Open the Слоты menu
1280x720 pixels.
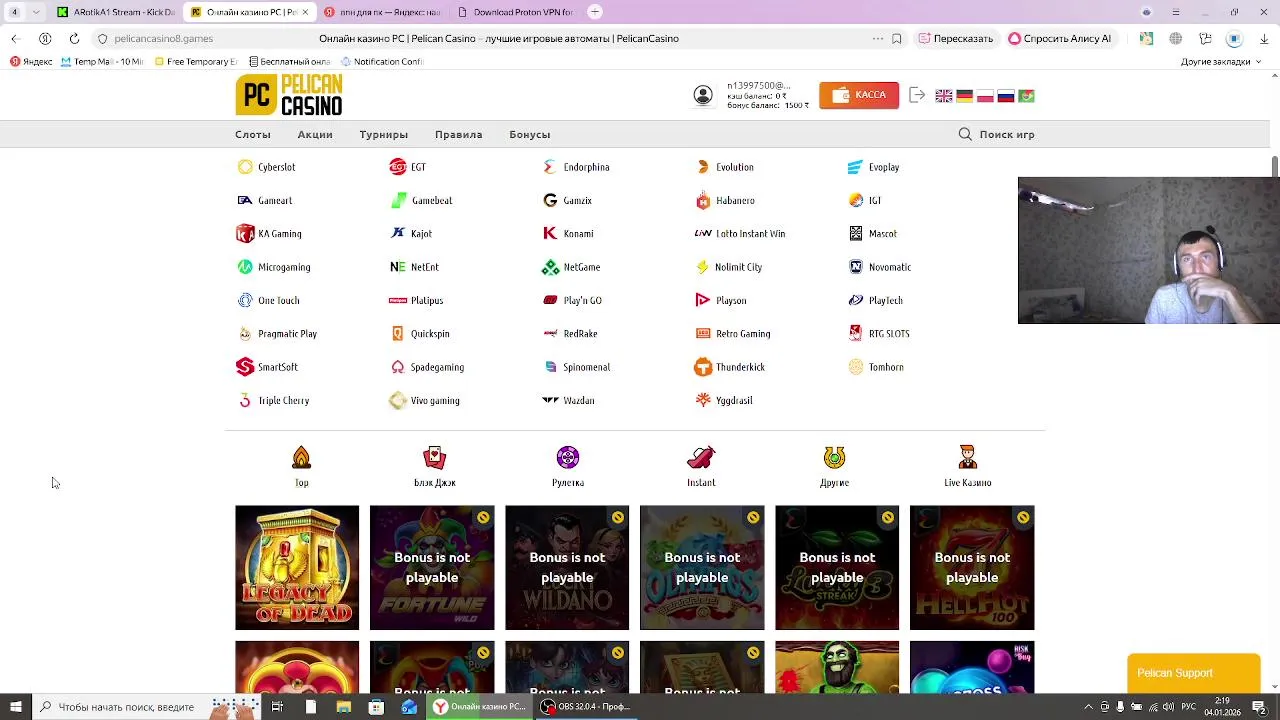[x=253, y=134]
